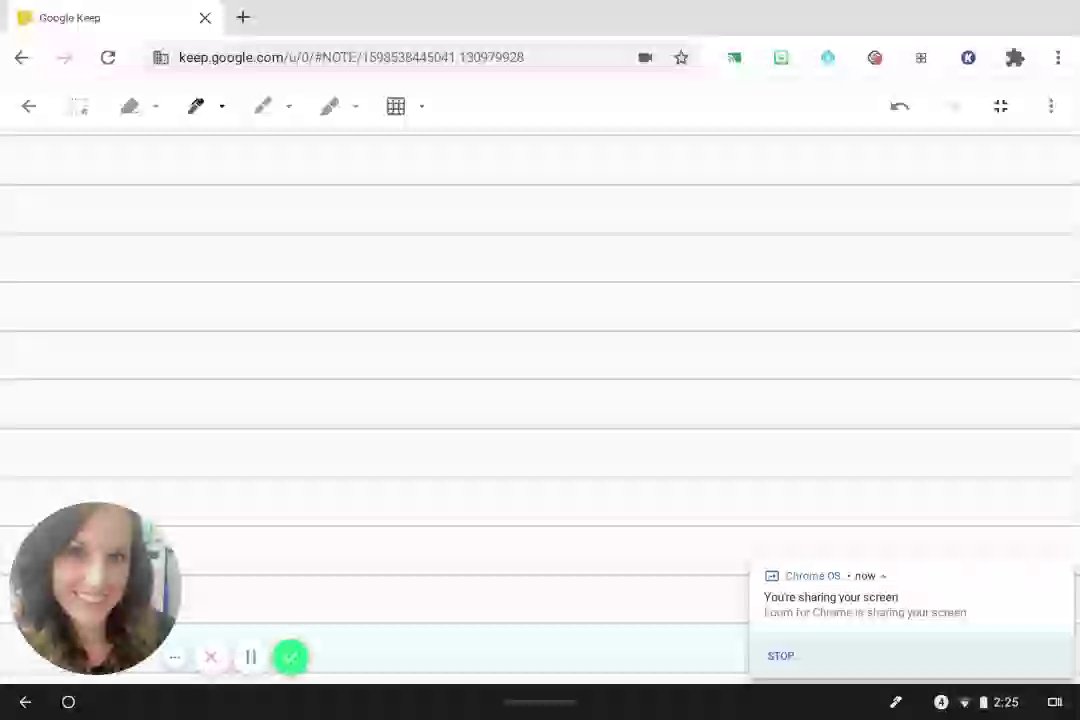
Task: Open Loom recording more options
Action: tap(175, 657)
